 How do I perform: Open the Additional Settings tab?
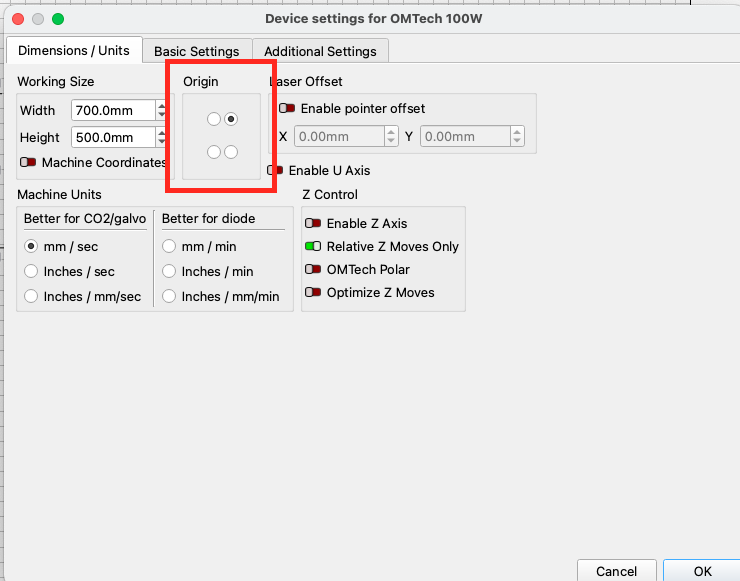tap(320, 51)
